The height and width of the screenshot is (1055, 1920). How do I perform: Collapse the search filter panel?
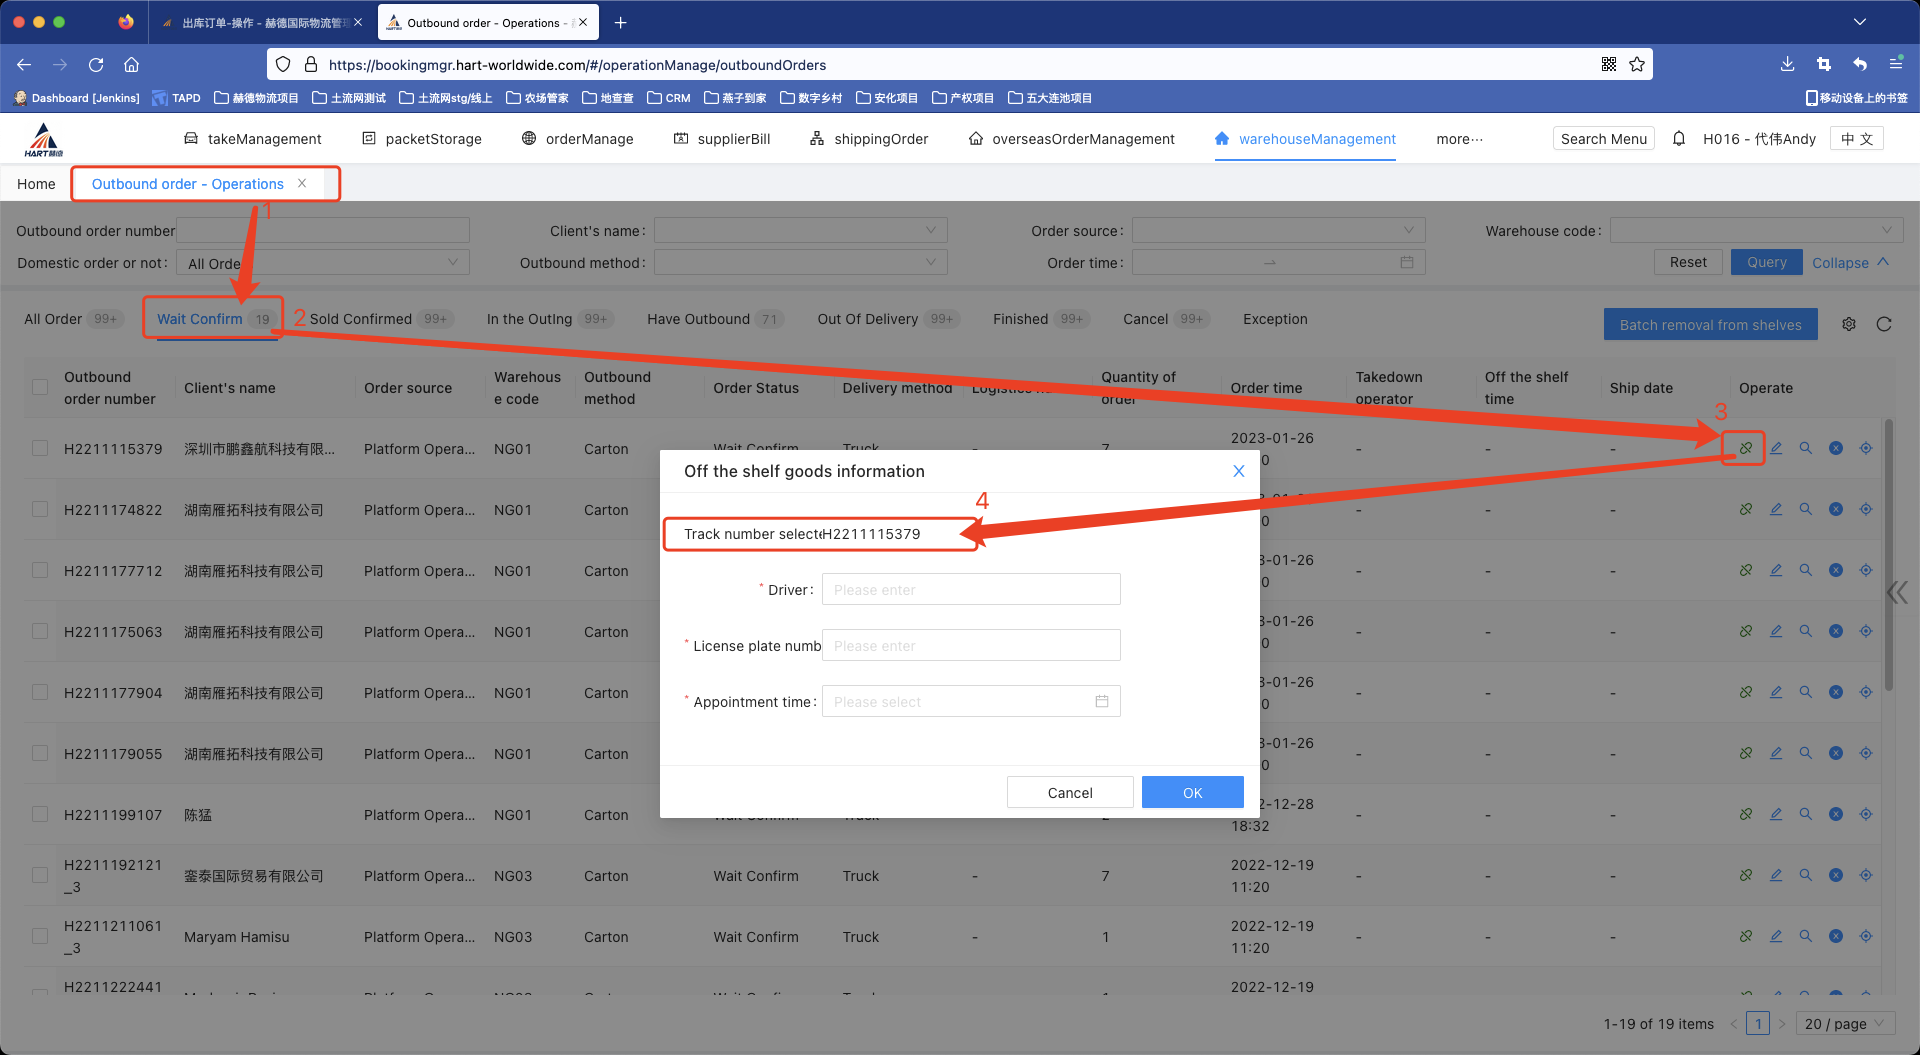[x=1850, y=262]
